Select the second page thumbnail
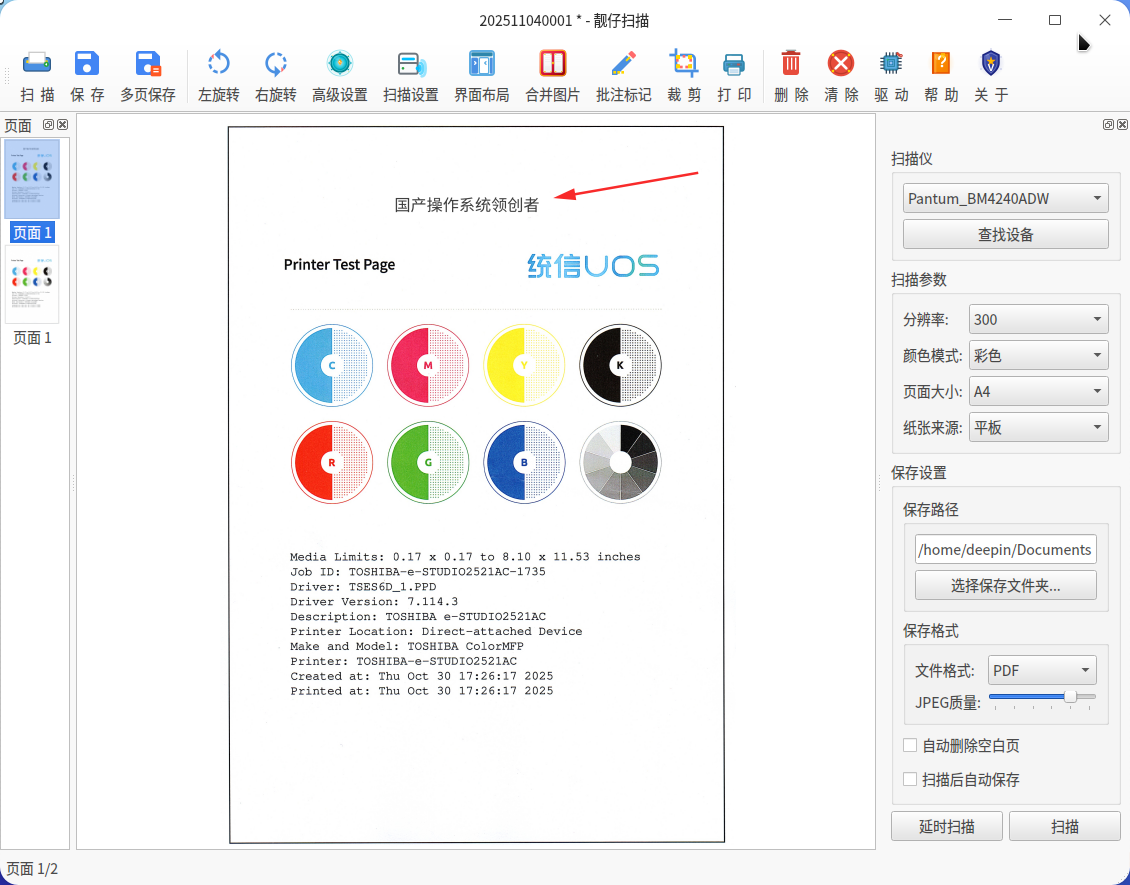The width and height of the screenshot is (1130, 885). [32, 285]
